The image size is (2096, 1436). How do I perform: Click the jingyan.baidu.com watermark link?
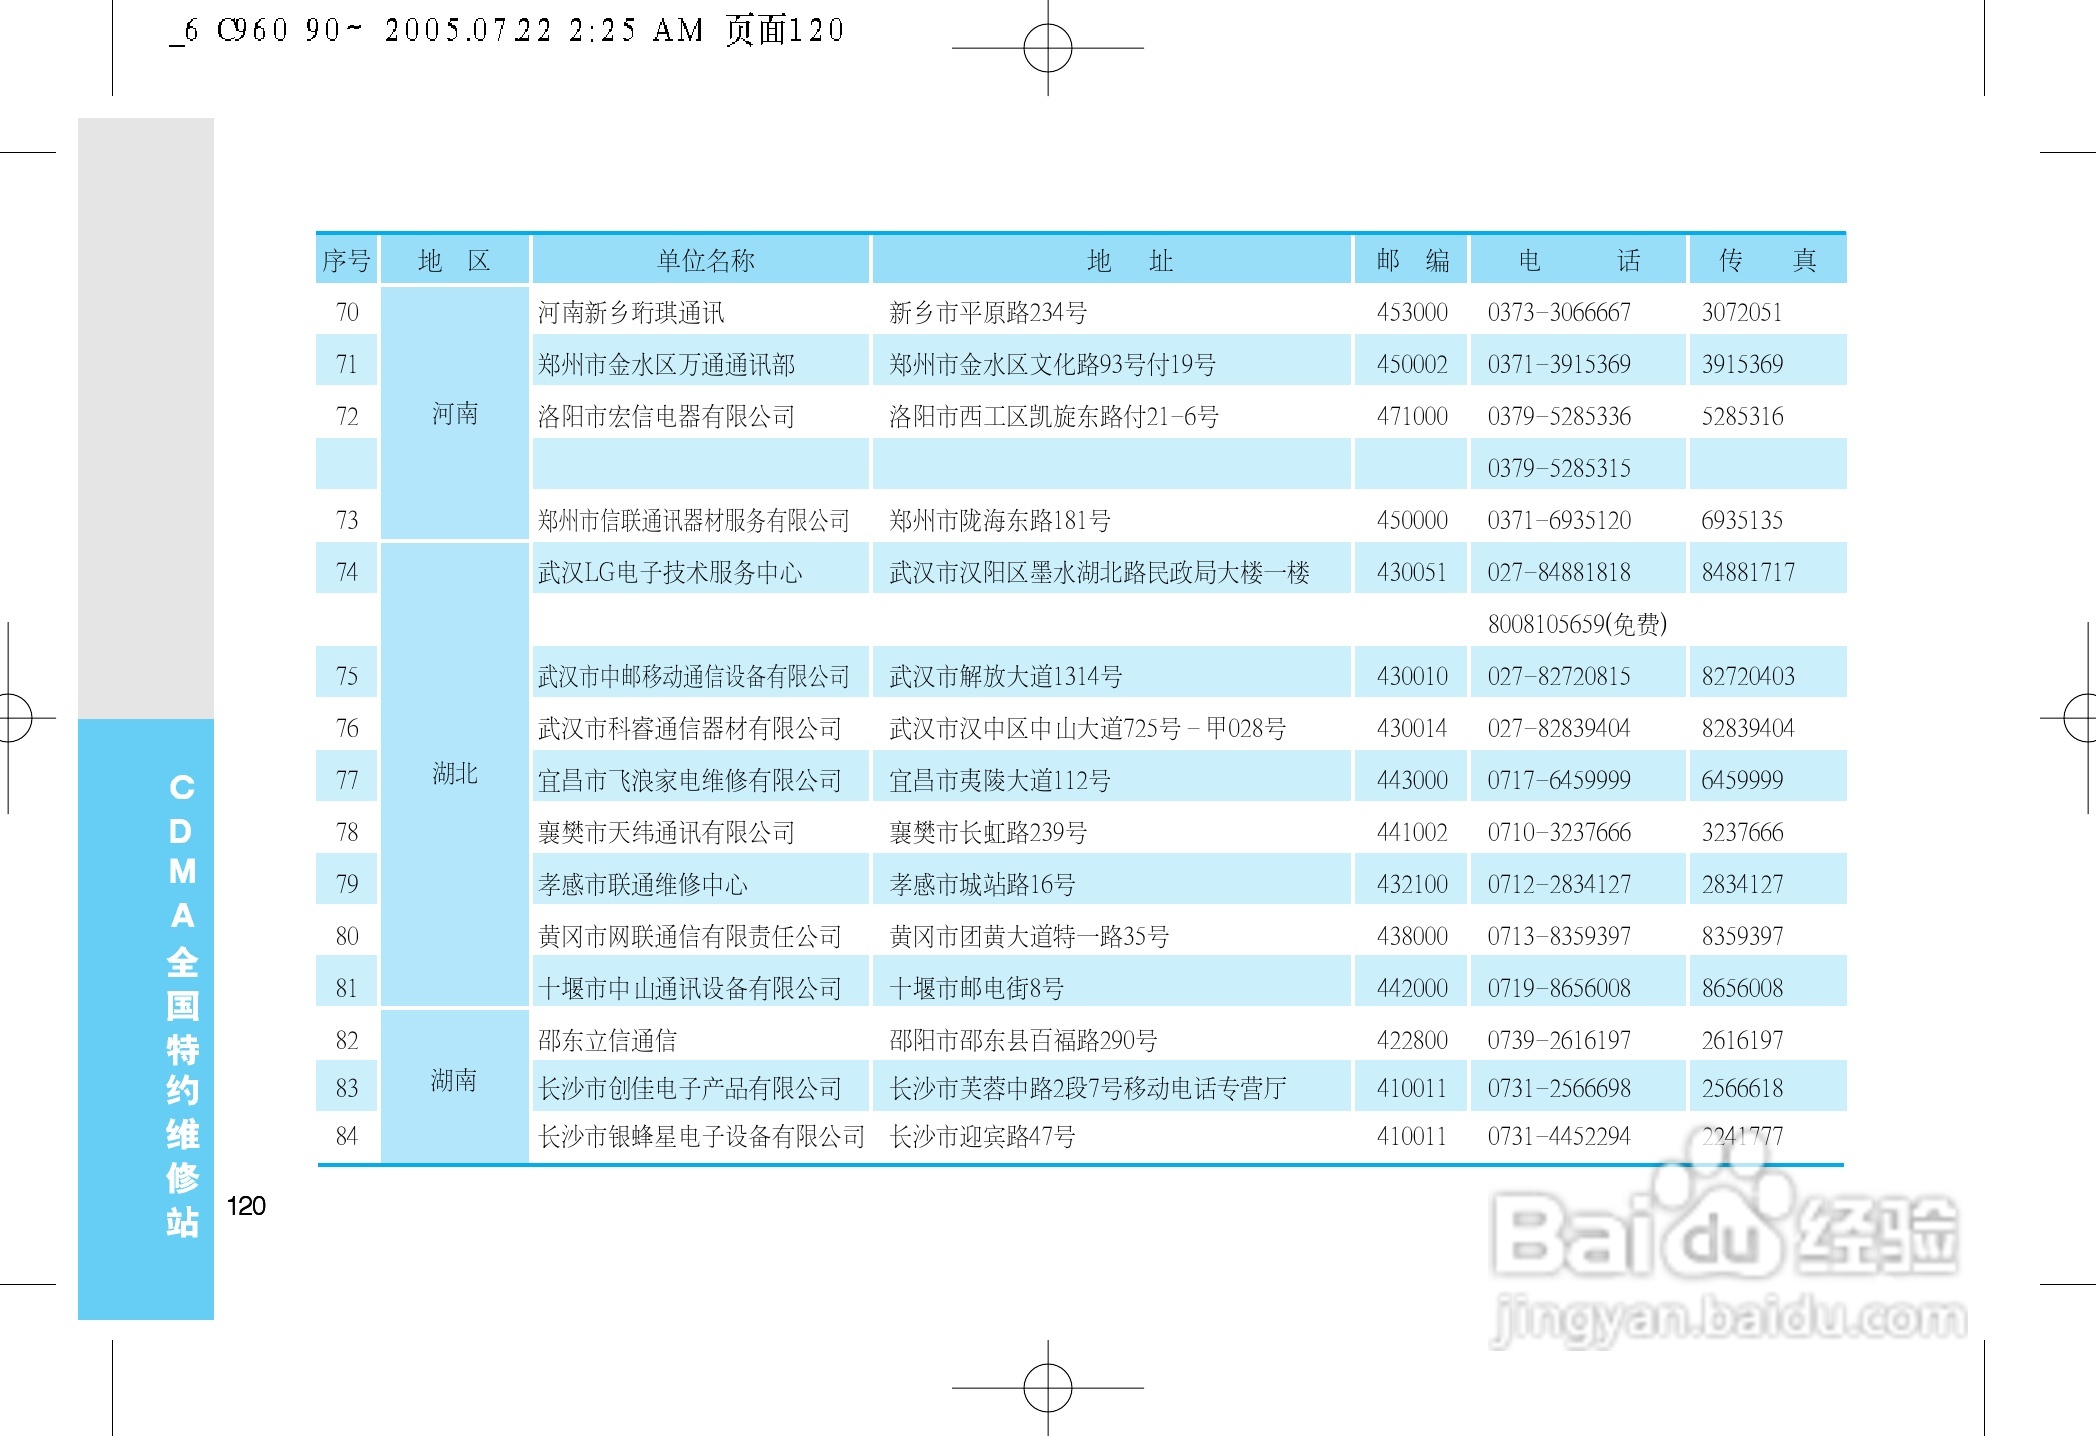(x=1727, y=1317)
